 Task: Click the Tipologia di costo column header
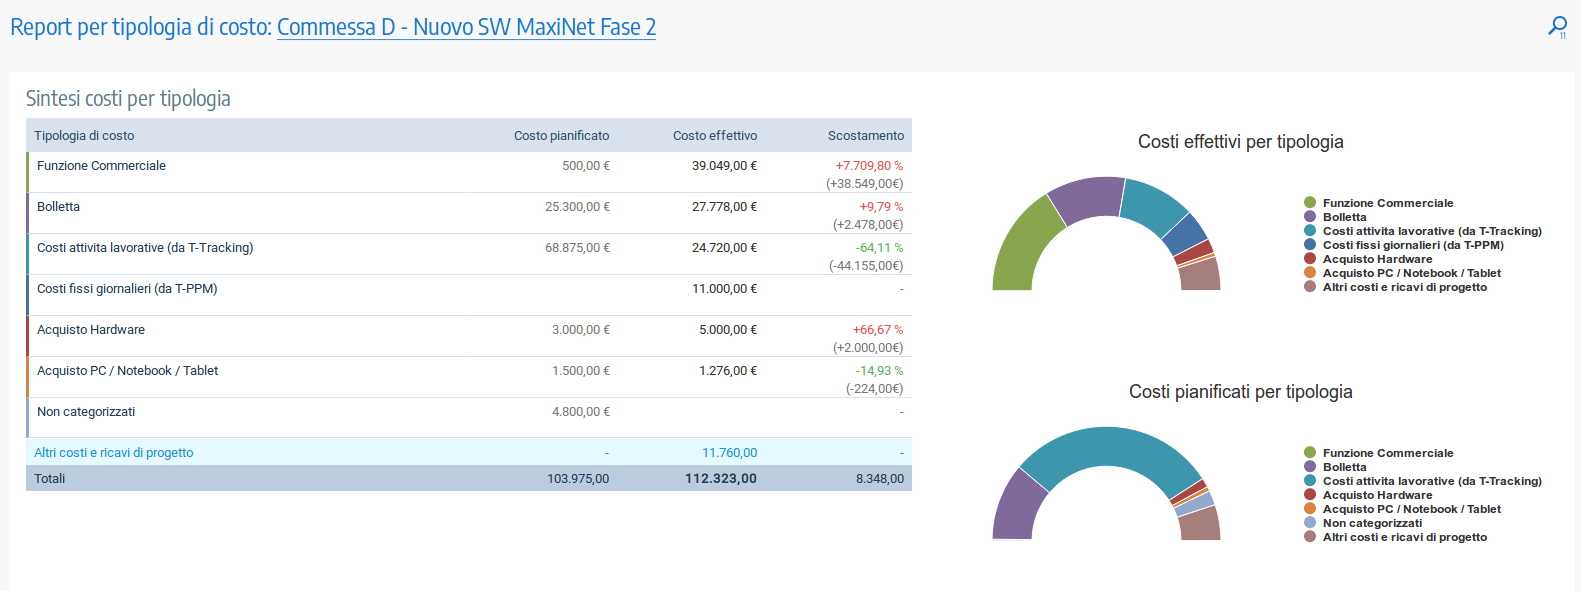[x=84, y=136]
